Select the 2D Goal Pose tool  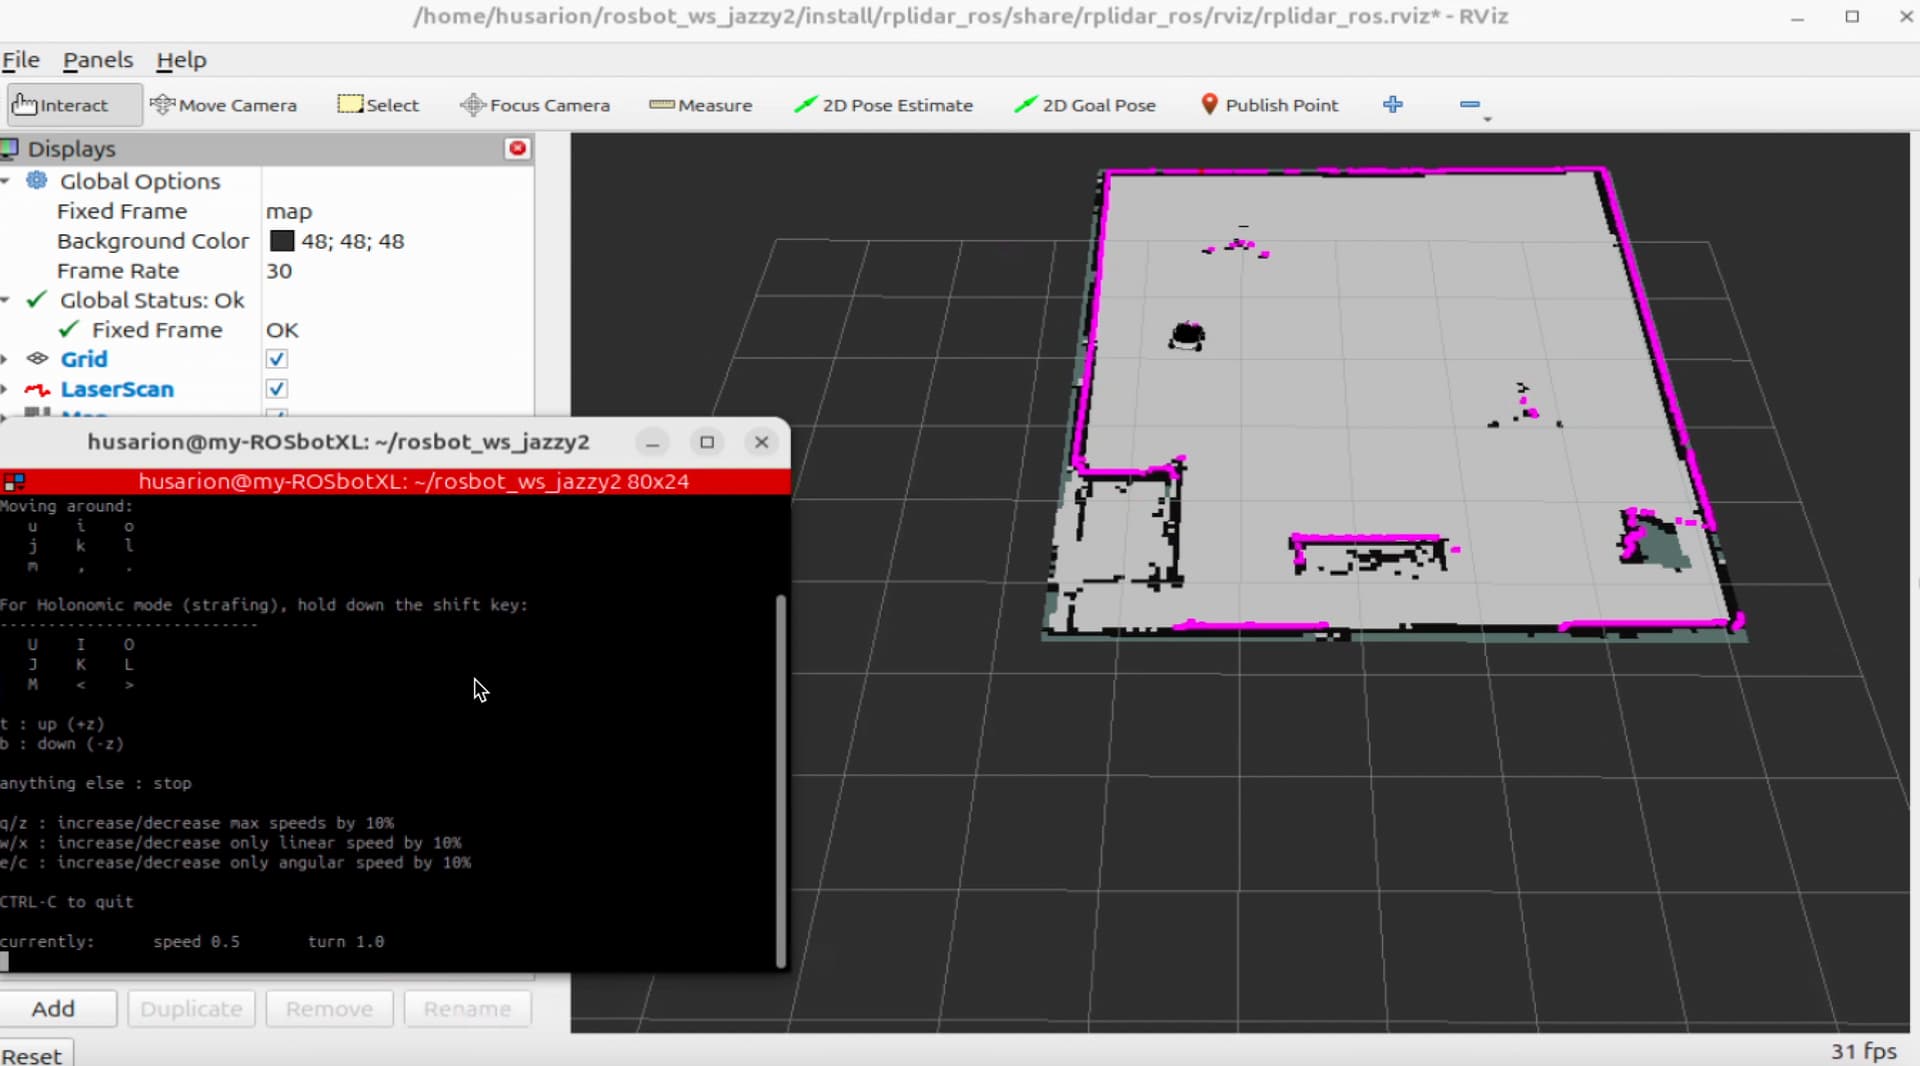[1085, 105]
